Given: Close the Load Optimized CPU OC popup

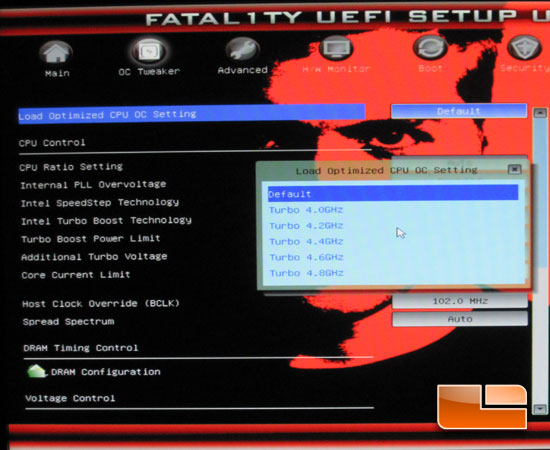Looking at the screenshot, I should pyautogui.click(x=514, y=169).
